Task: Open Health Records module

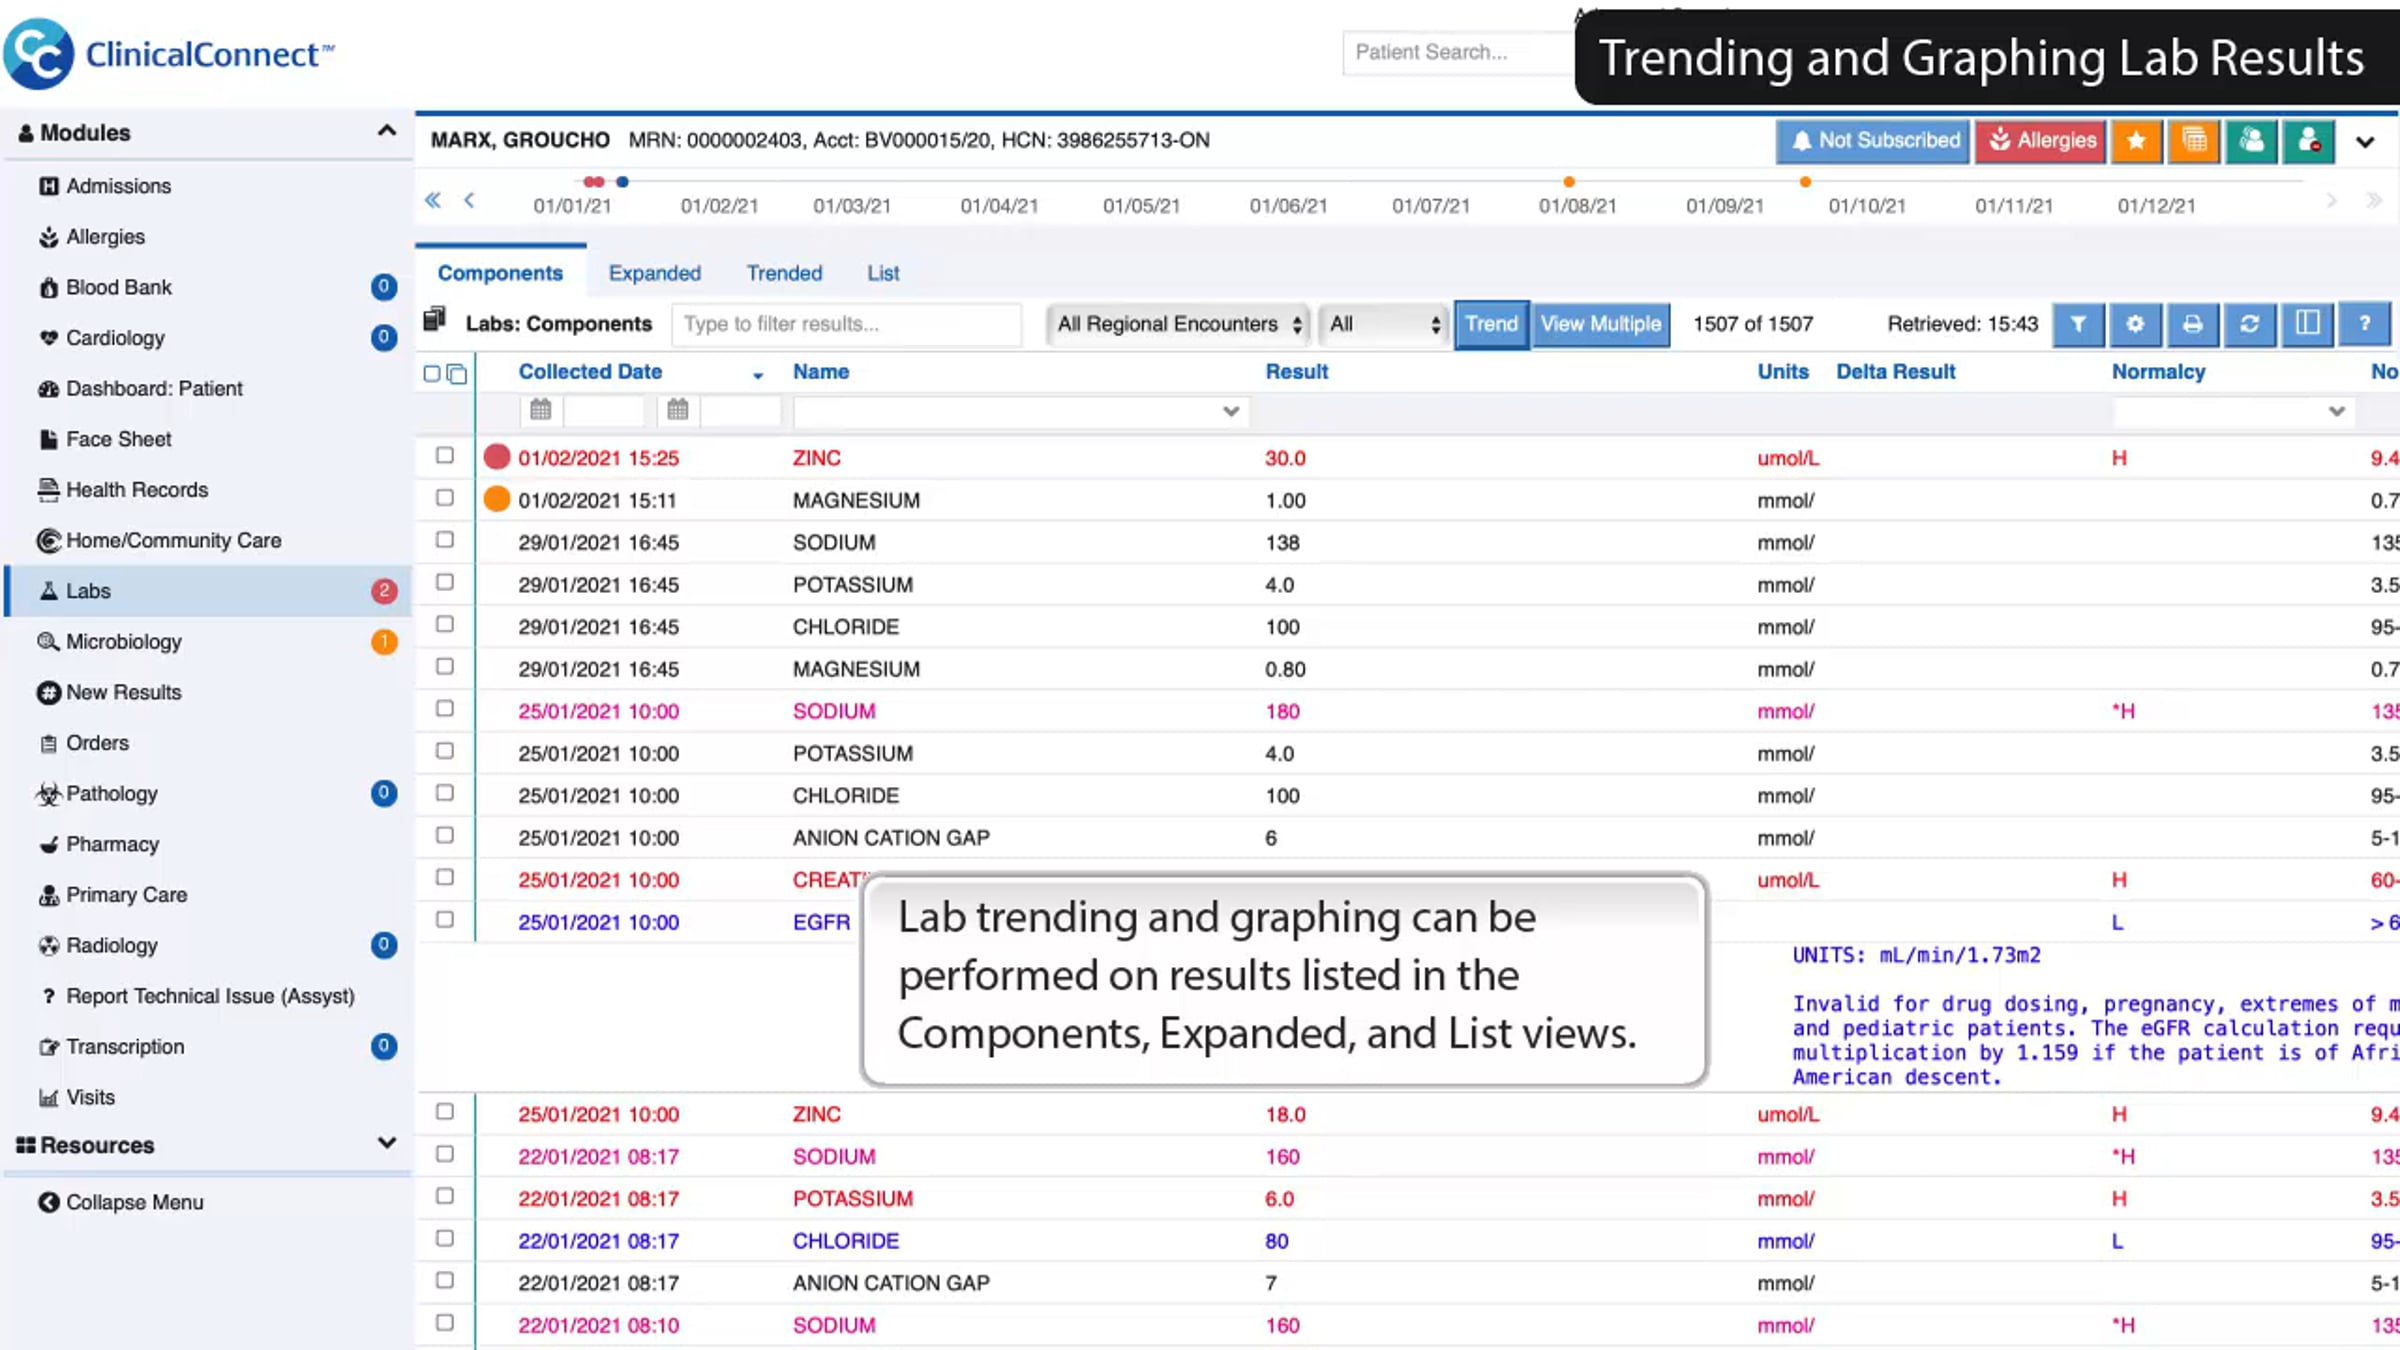Action: [137, 490]
